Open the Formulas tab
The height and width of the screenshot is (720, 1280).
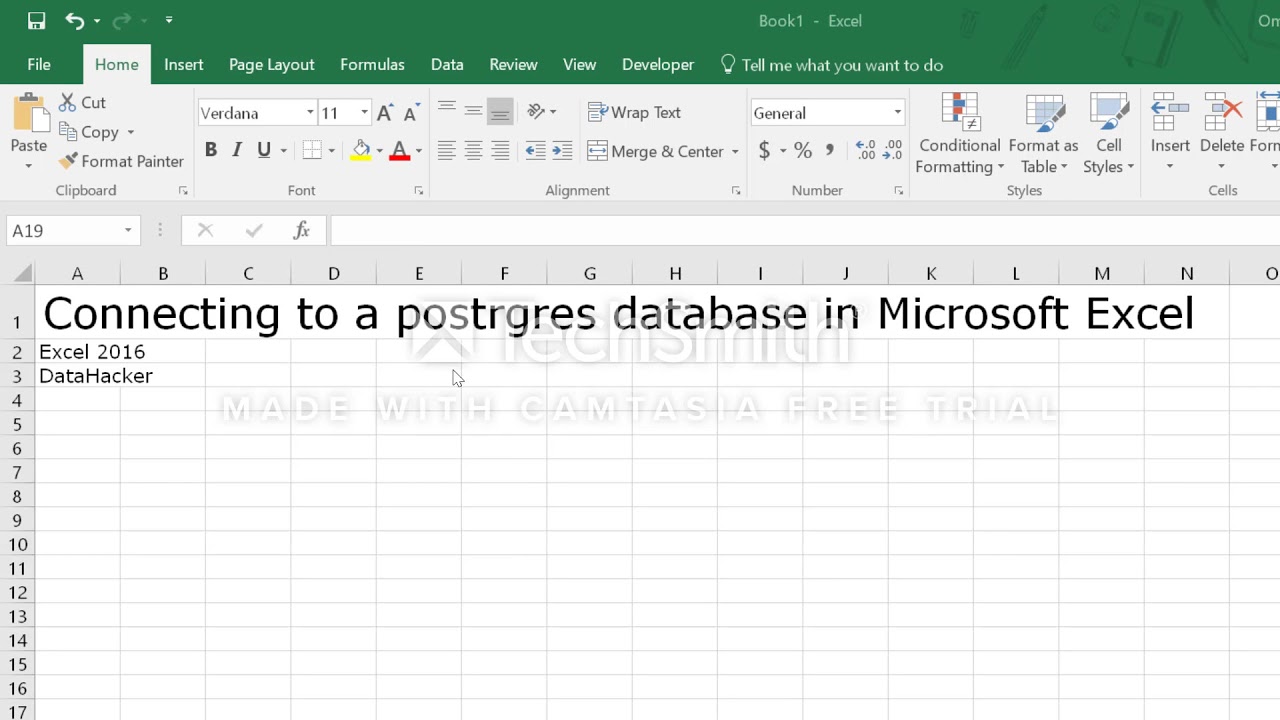pos(372,64)
